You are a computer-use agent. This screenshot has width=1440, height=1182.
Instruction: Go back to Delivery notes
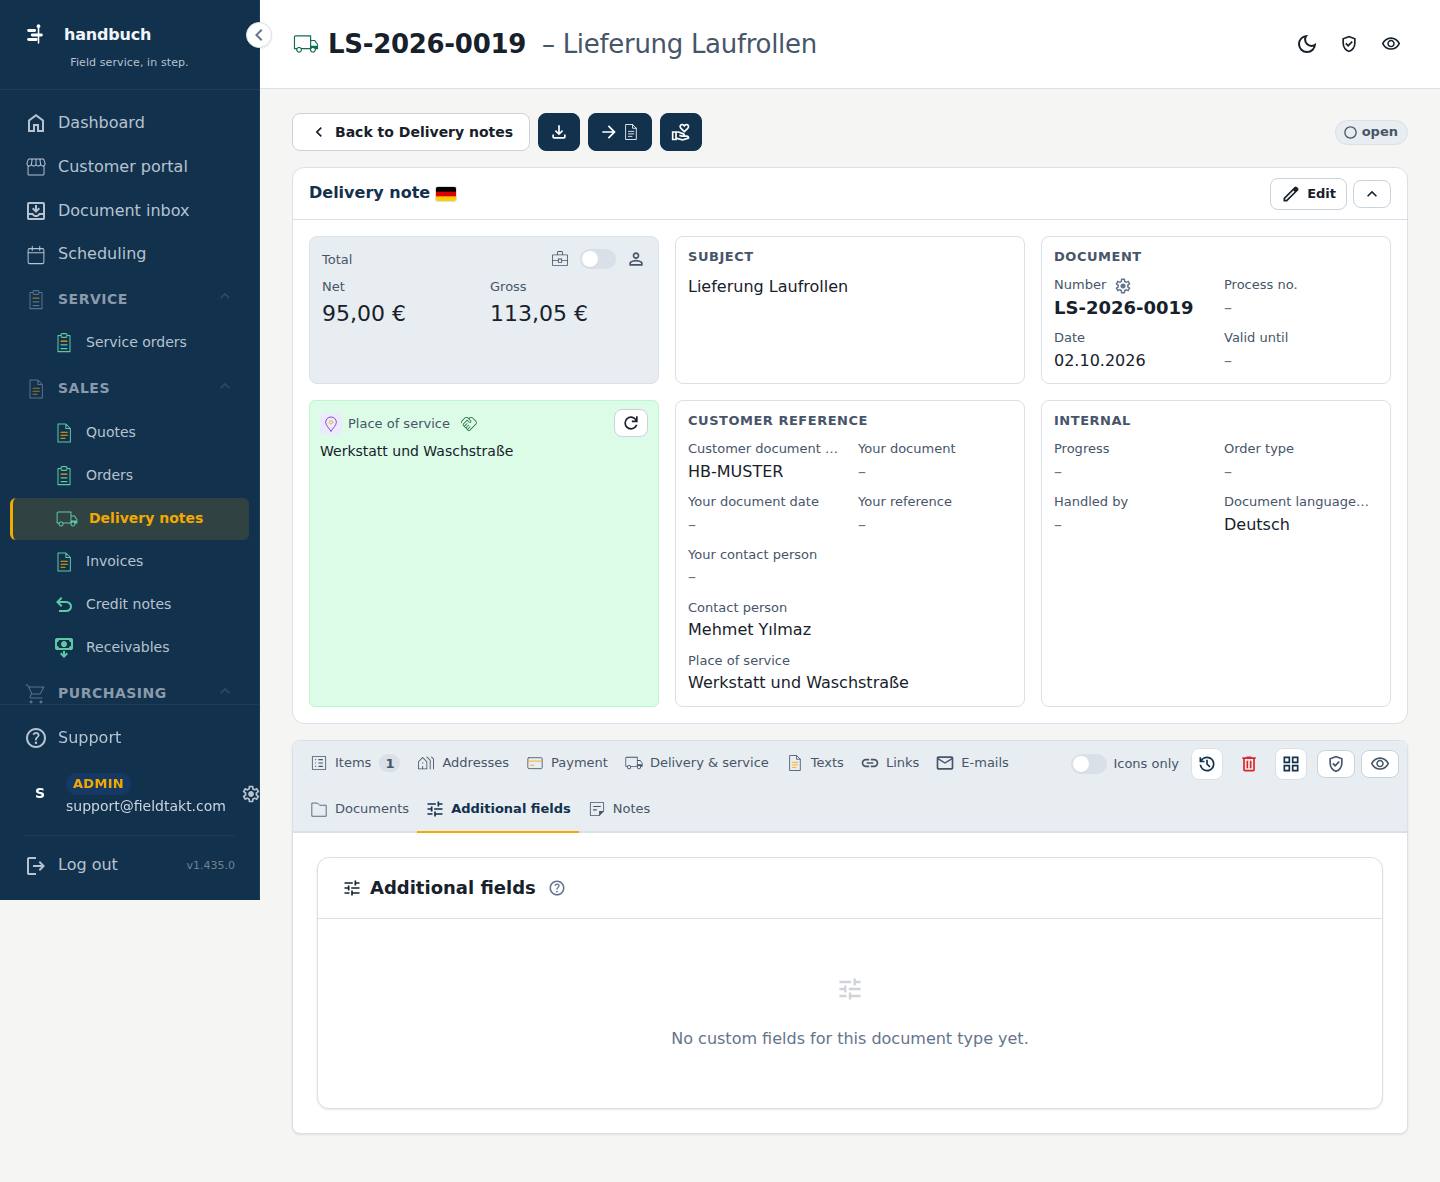[411, 132]
